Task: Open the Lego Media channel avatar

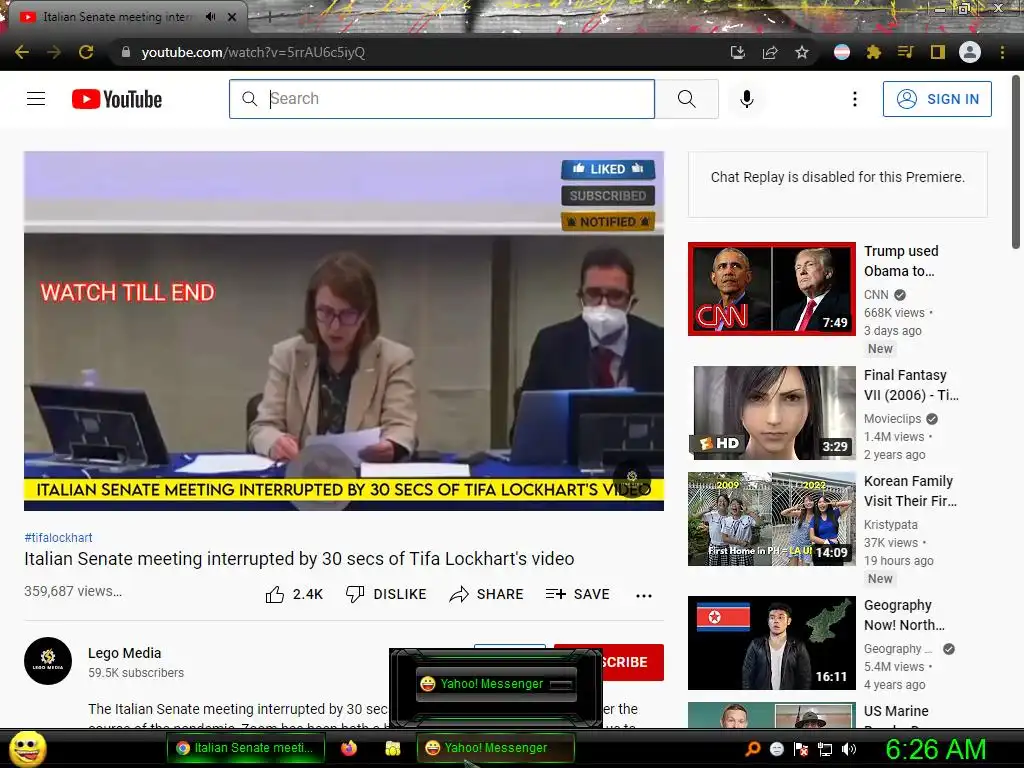Action: 48,661
